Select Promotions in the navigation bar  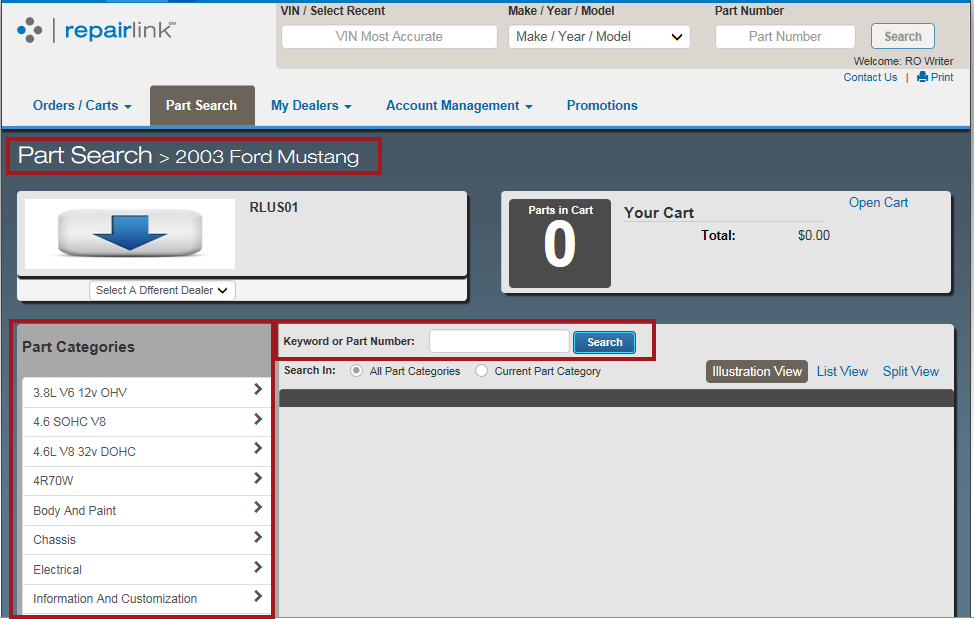tap(601, 105)
